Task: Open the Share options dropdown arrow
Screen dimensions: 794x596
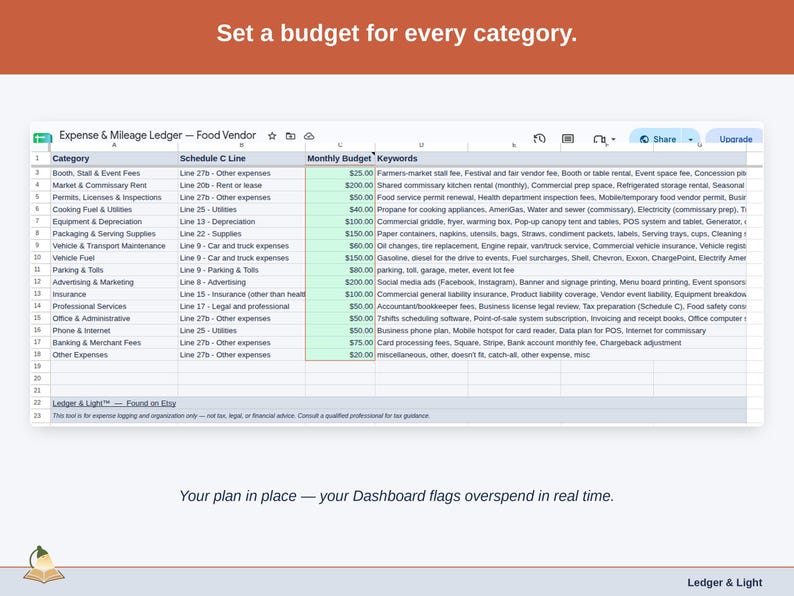Action: click(691, 139)
